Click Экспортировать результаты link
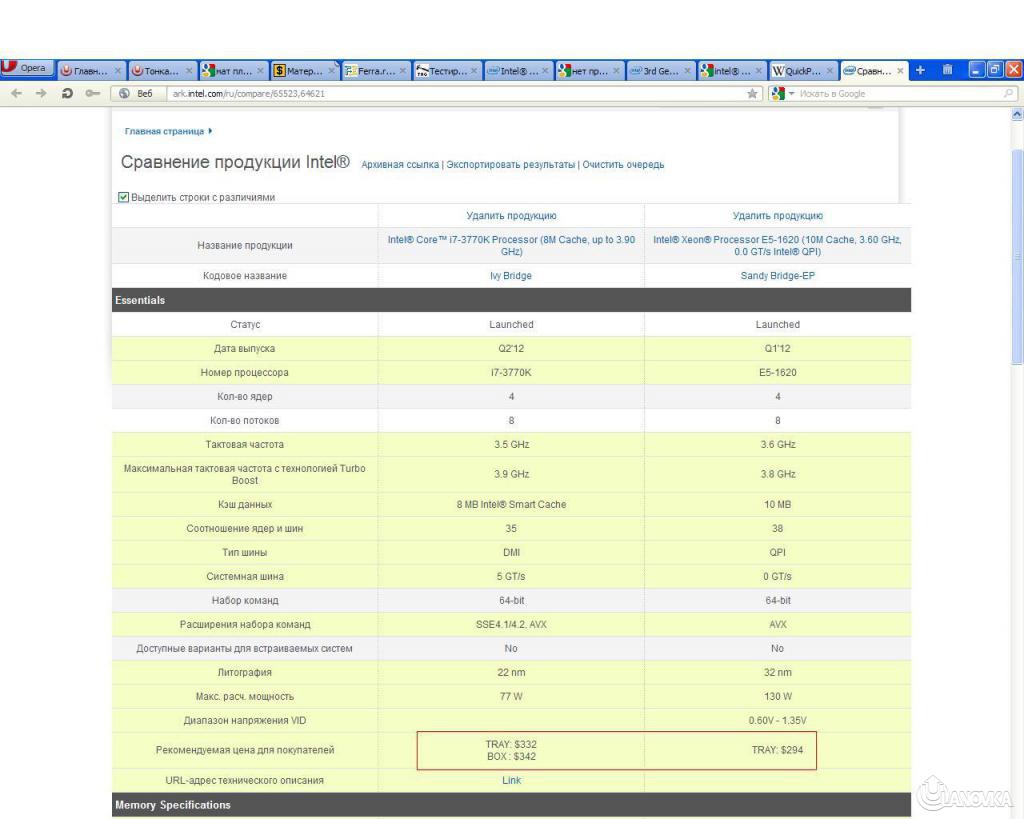This screenshot has width=1024, height=819. click(x=511, y=165)
